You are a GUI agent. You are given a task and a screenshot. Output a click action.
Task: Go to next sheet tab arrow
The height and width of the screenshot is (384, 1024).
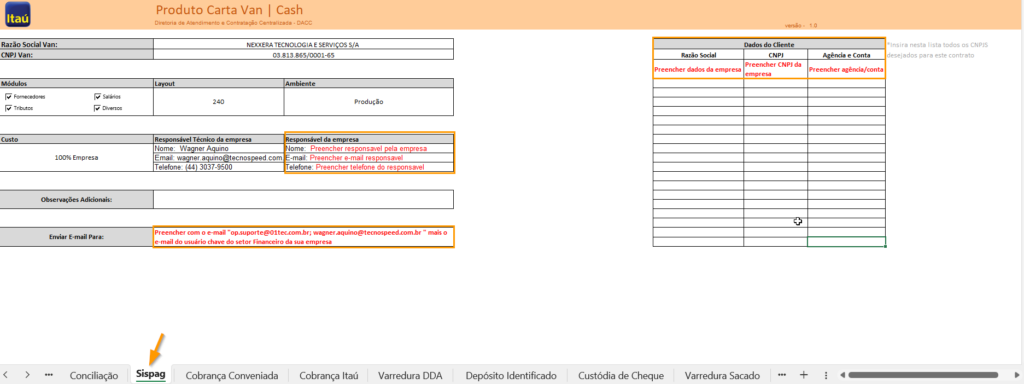[x=27, y=375]
